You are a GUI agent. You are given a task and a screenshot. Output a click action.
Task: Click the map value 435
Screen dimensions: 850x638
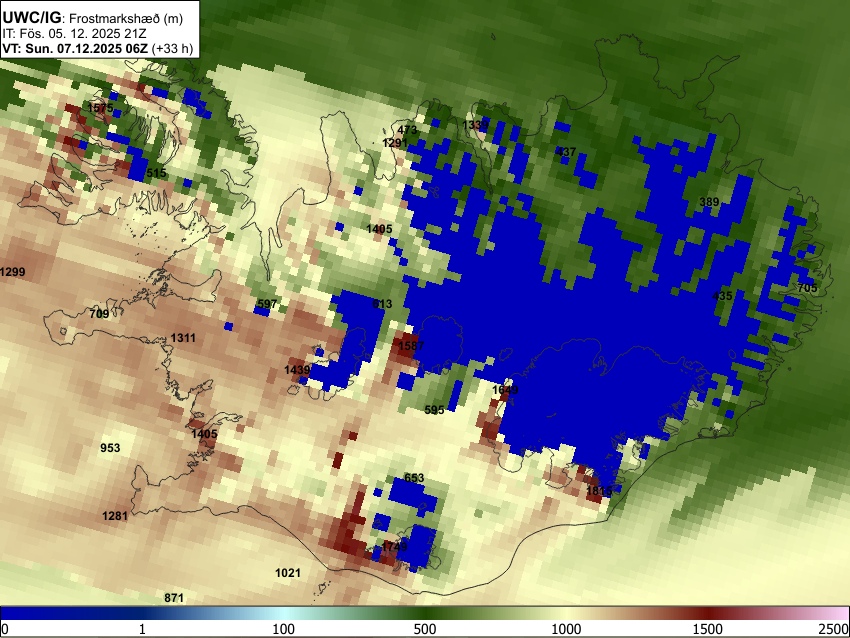pos(722,296)
